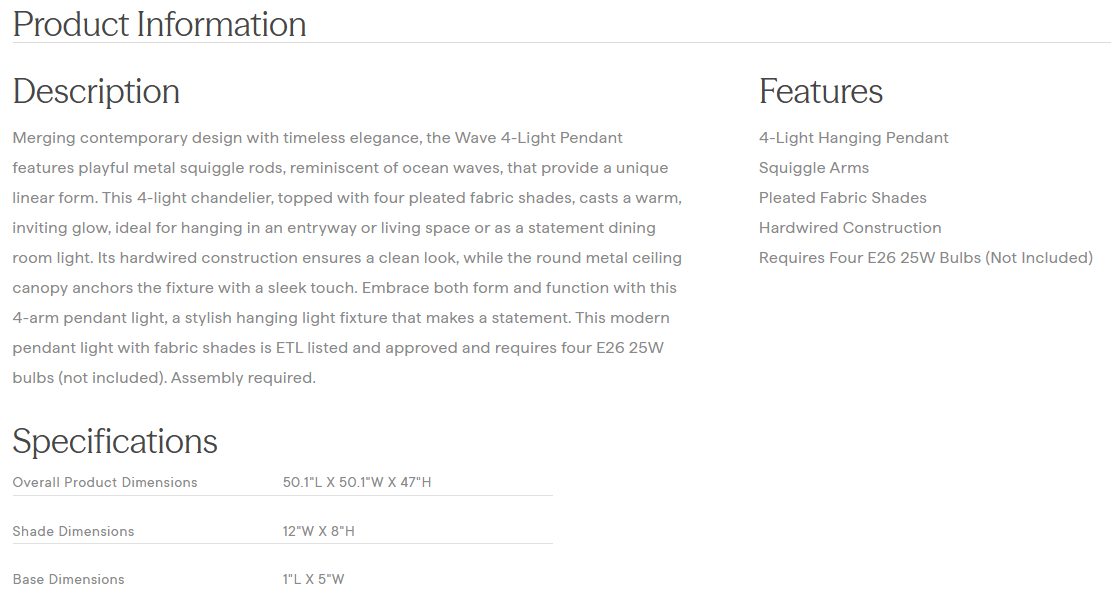The width and height of the screenshot is (1111, 589).
Task: Click the 1"L X 5"W base value
Action: coord(313,579)
